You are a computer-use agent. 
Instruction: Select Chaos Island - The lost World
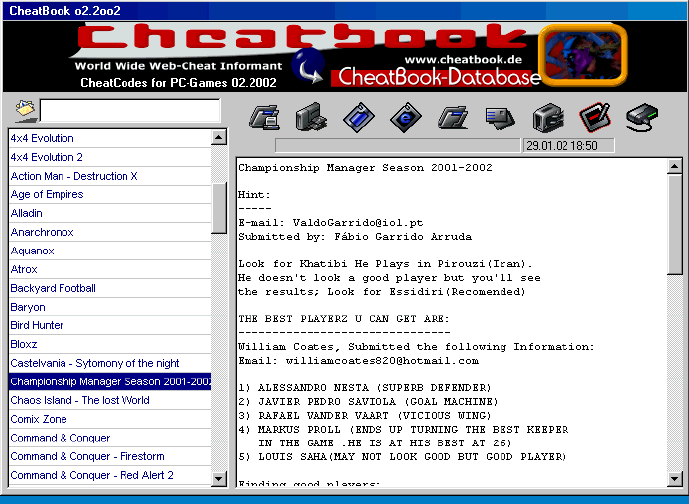coord(110,400)
